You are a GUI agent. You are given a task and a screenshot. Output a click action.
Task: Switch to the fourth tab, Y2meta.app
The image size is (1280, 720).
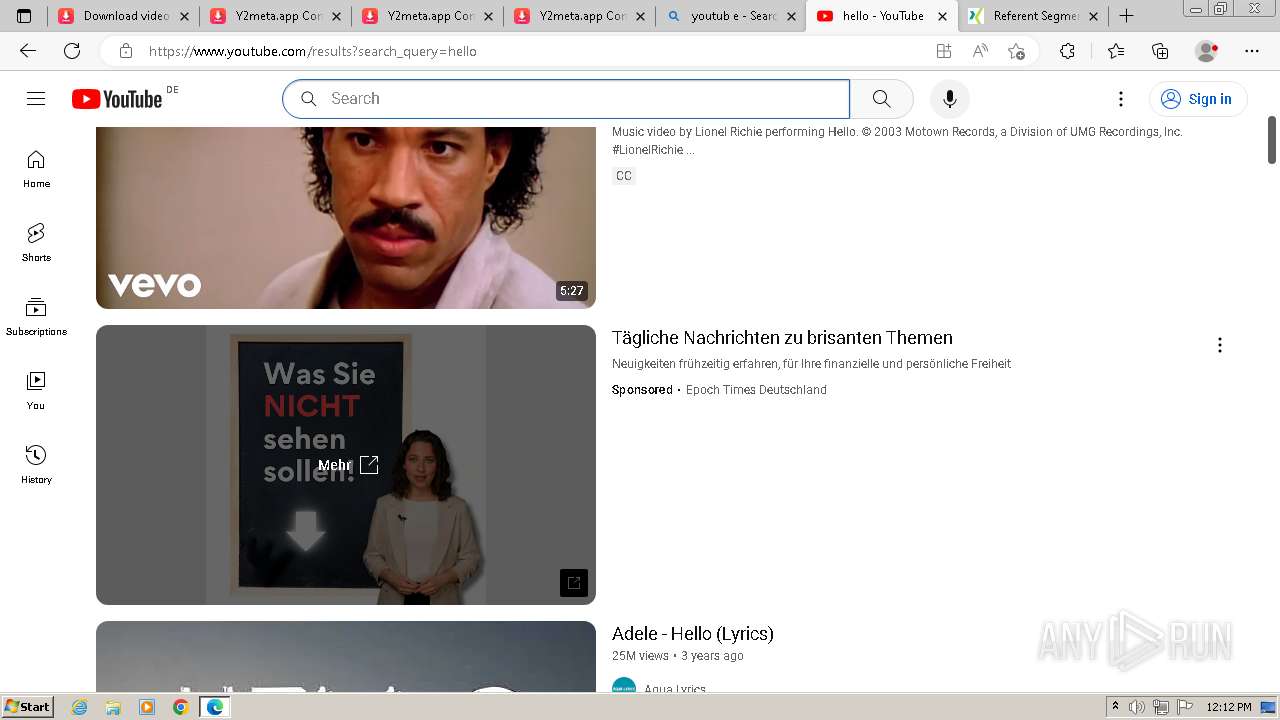(x=579, y=16)
